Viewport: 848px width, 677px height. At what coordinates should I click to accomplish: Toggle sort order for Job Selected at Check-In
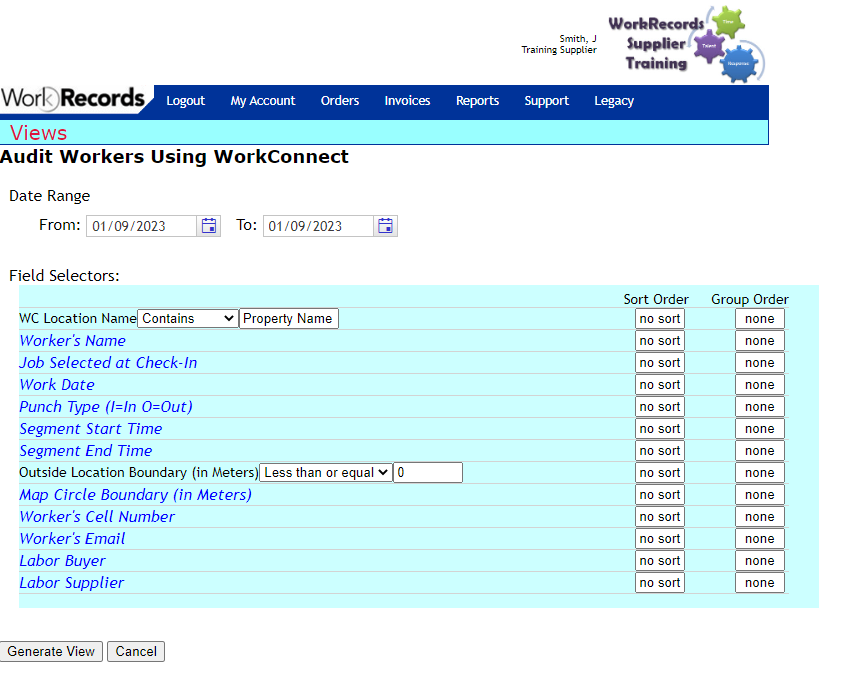pyautogui.click(x=660, y=363)
